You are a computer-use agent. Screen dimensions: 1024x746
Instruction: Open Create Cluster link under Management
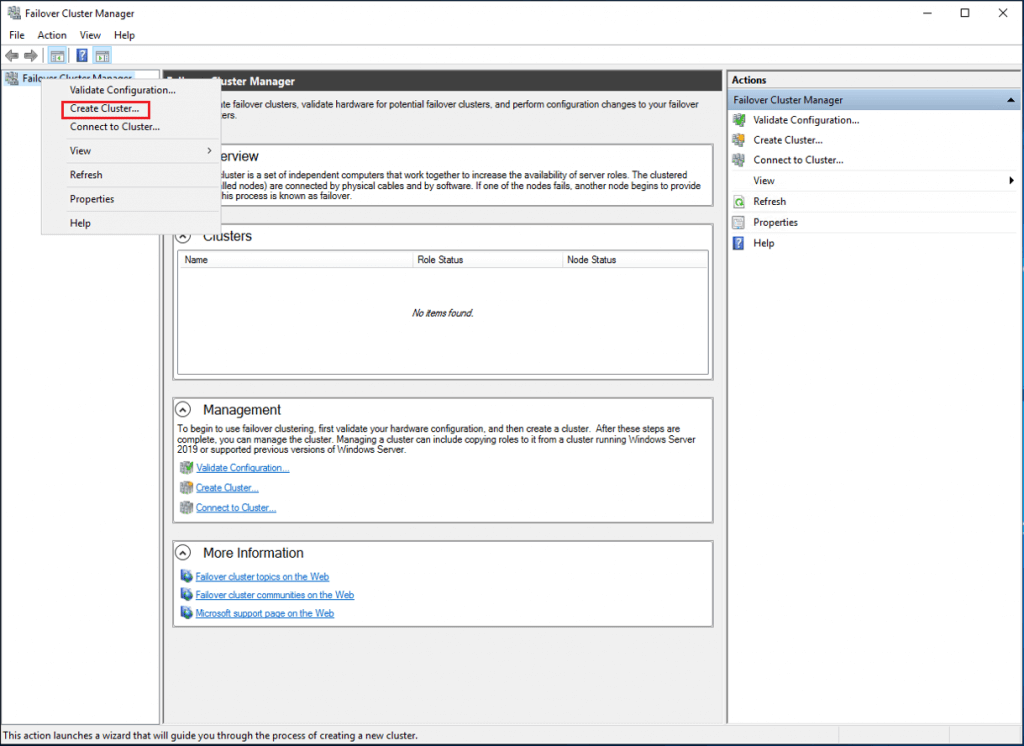[x=227, y=488]
